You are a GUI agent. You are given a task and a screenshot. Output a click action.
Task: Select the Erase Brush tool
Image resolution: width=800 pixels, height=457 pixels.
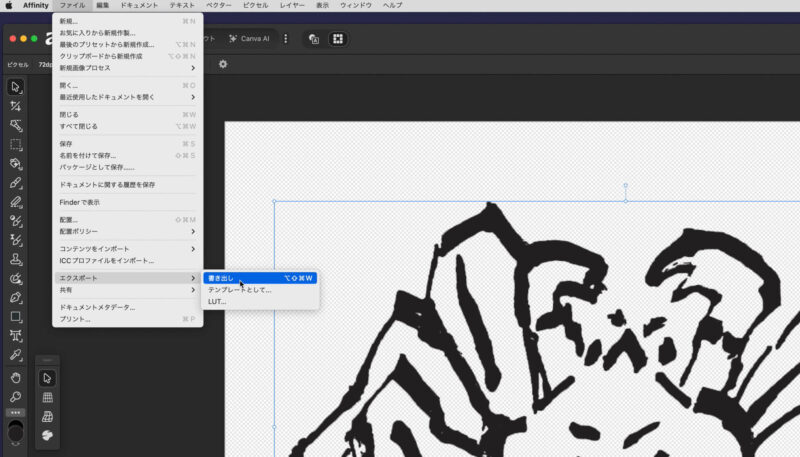click(15, 202)
